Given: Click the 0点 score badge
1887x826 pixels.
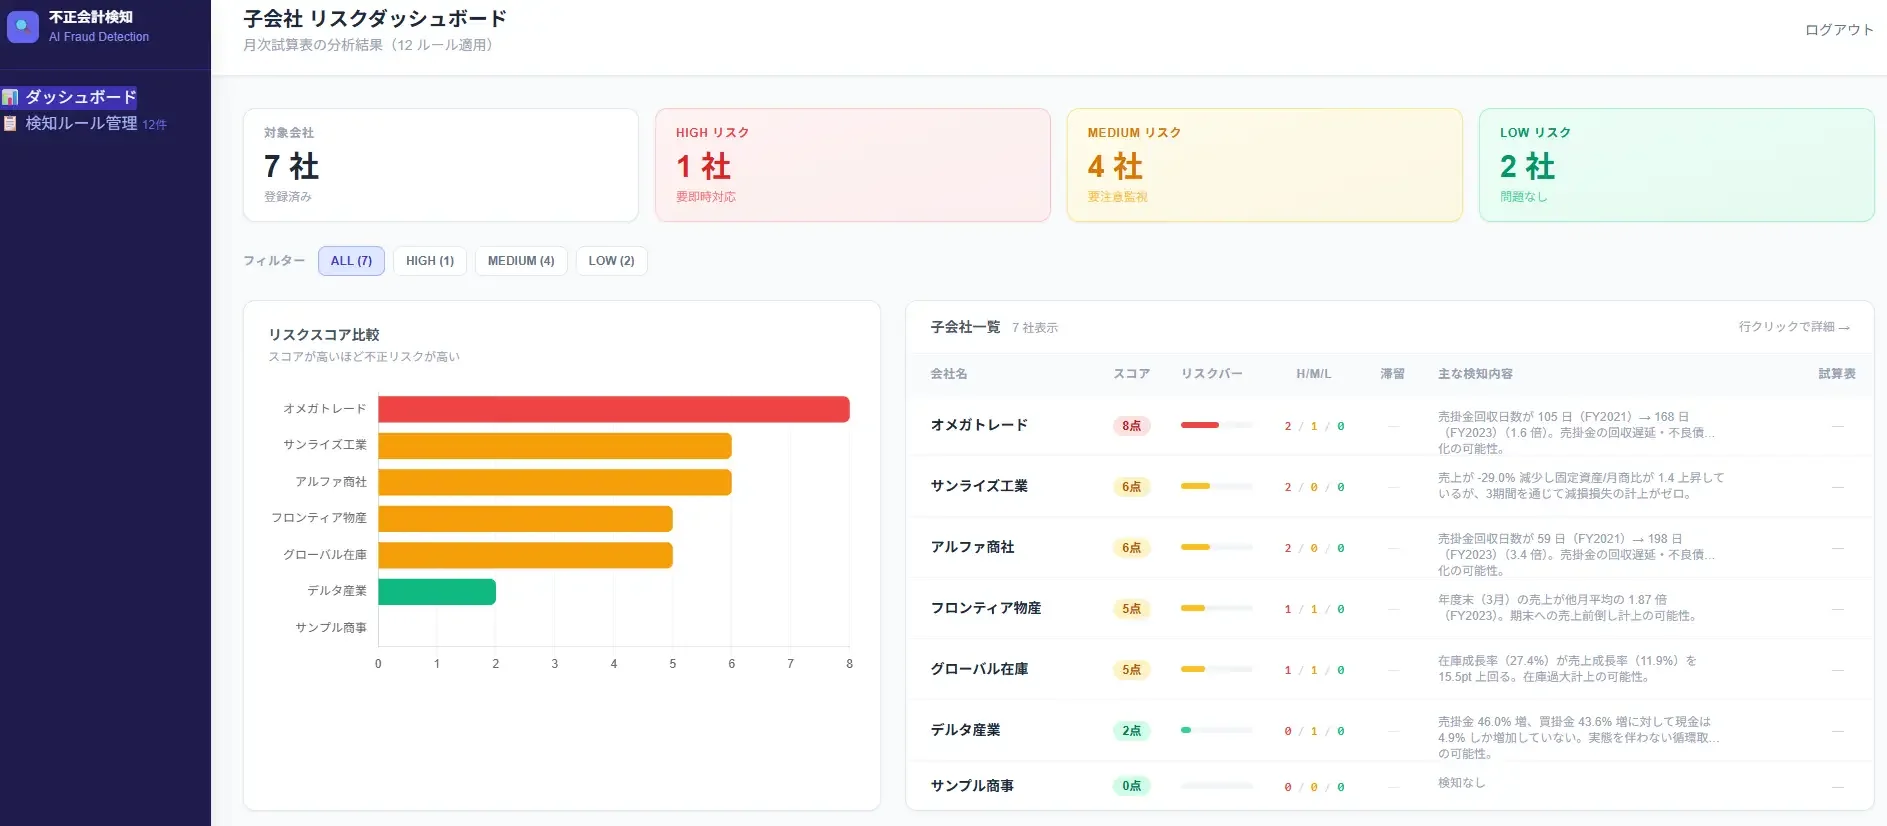Looking at the screenshot, I should pos(1131,786).
